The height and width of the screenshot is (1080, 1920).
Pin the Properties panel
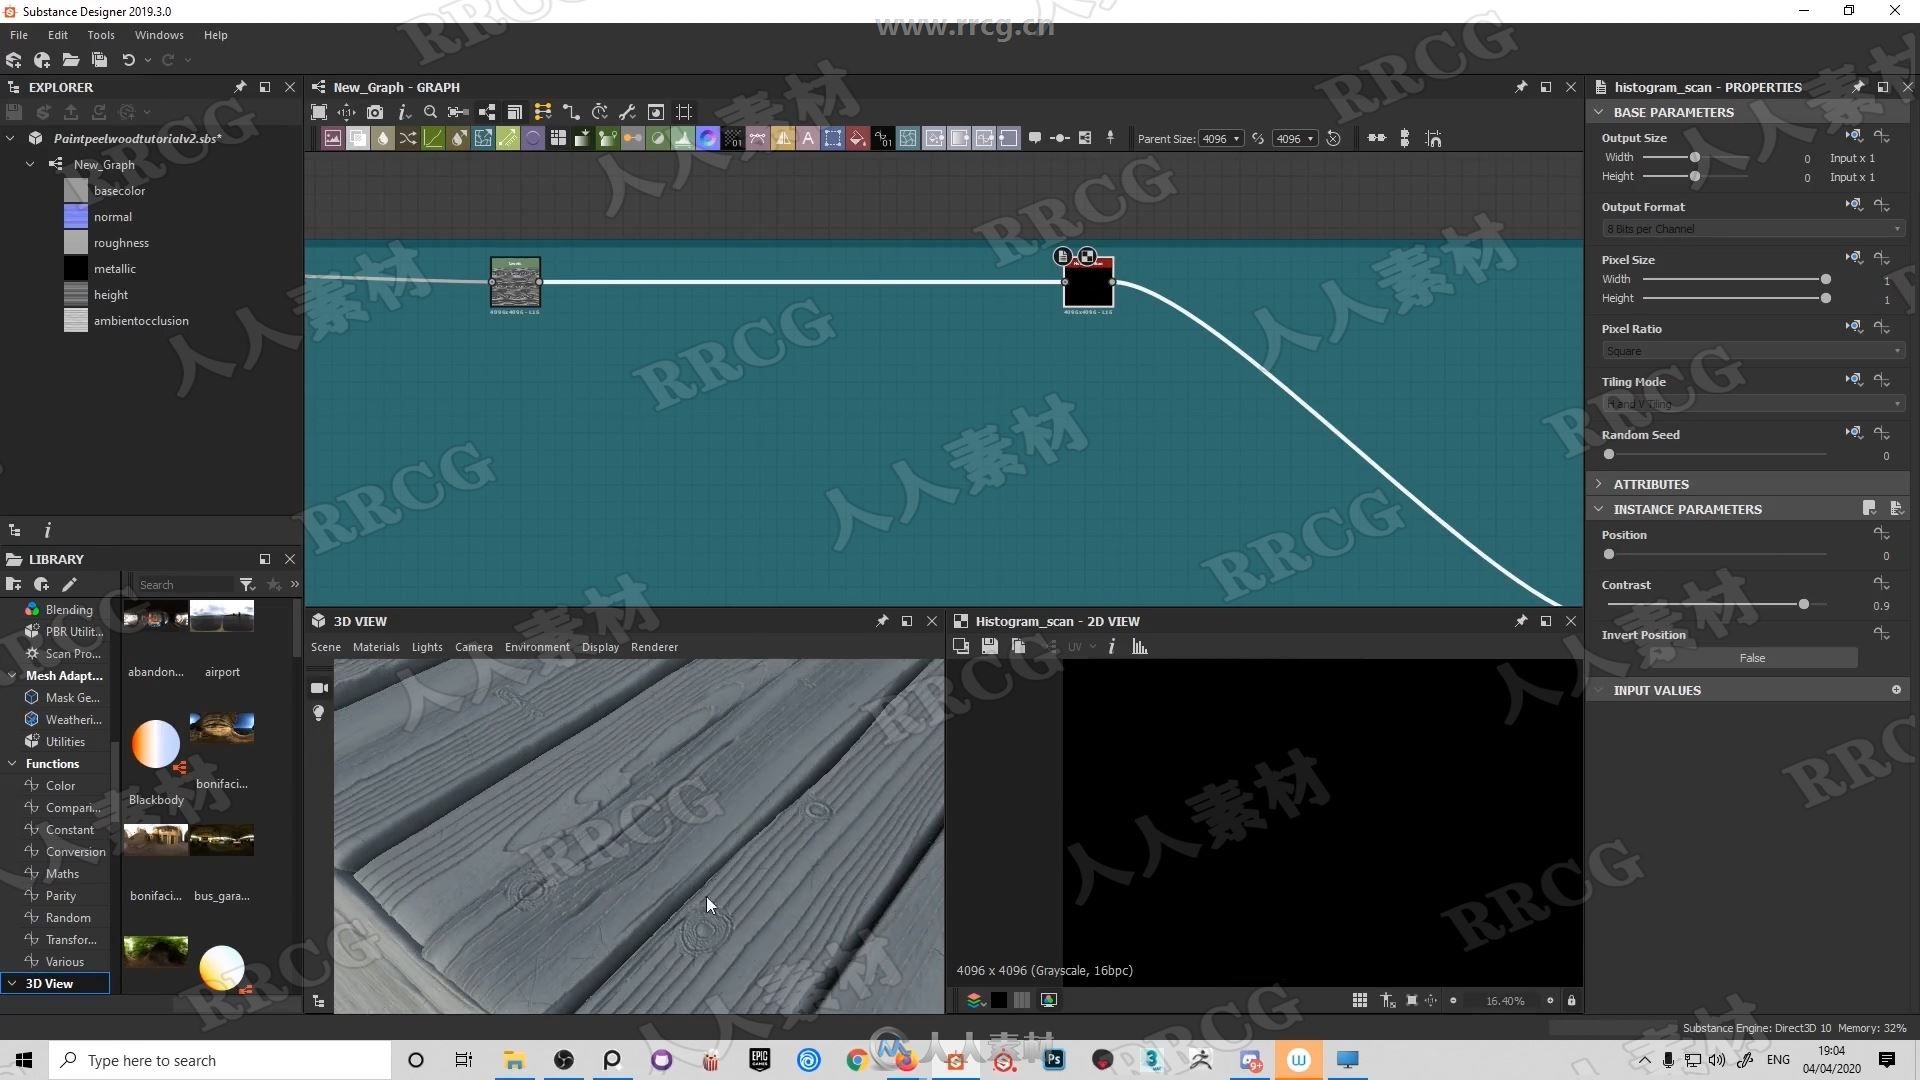pyautogui.click(x=1858, y=87)
